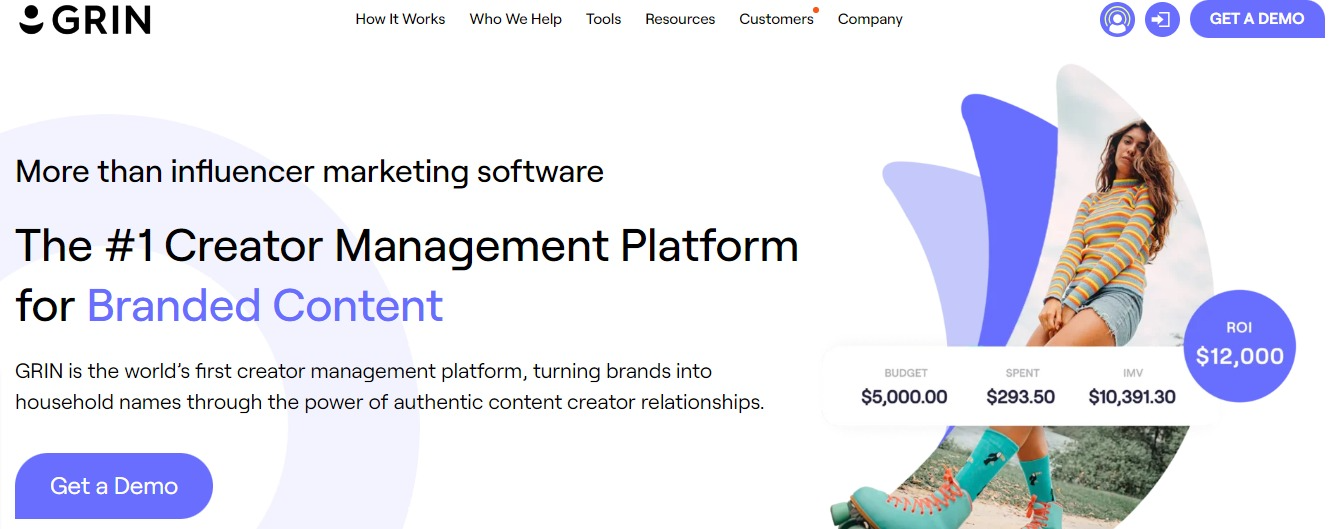Click the SPENT $293.50 value

tap(1021, 397)
